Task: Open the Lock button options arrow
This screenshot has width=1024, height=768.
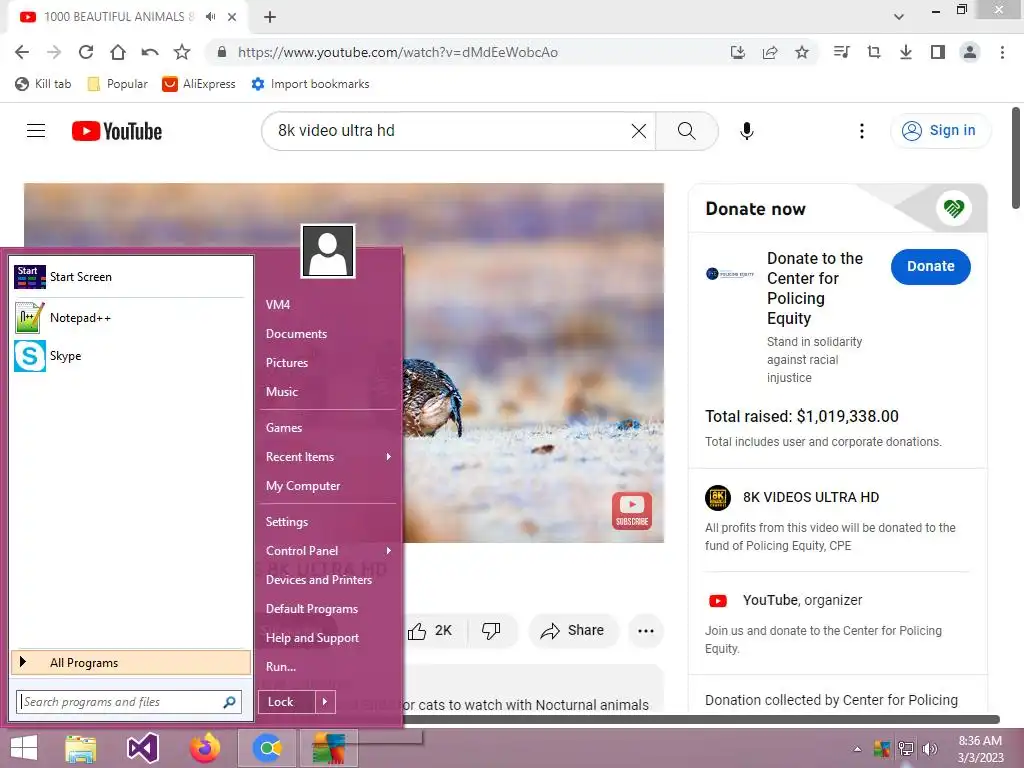Action: coord(325,702)
